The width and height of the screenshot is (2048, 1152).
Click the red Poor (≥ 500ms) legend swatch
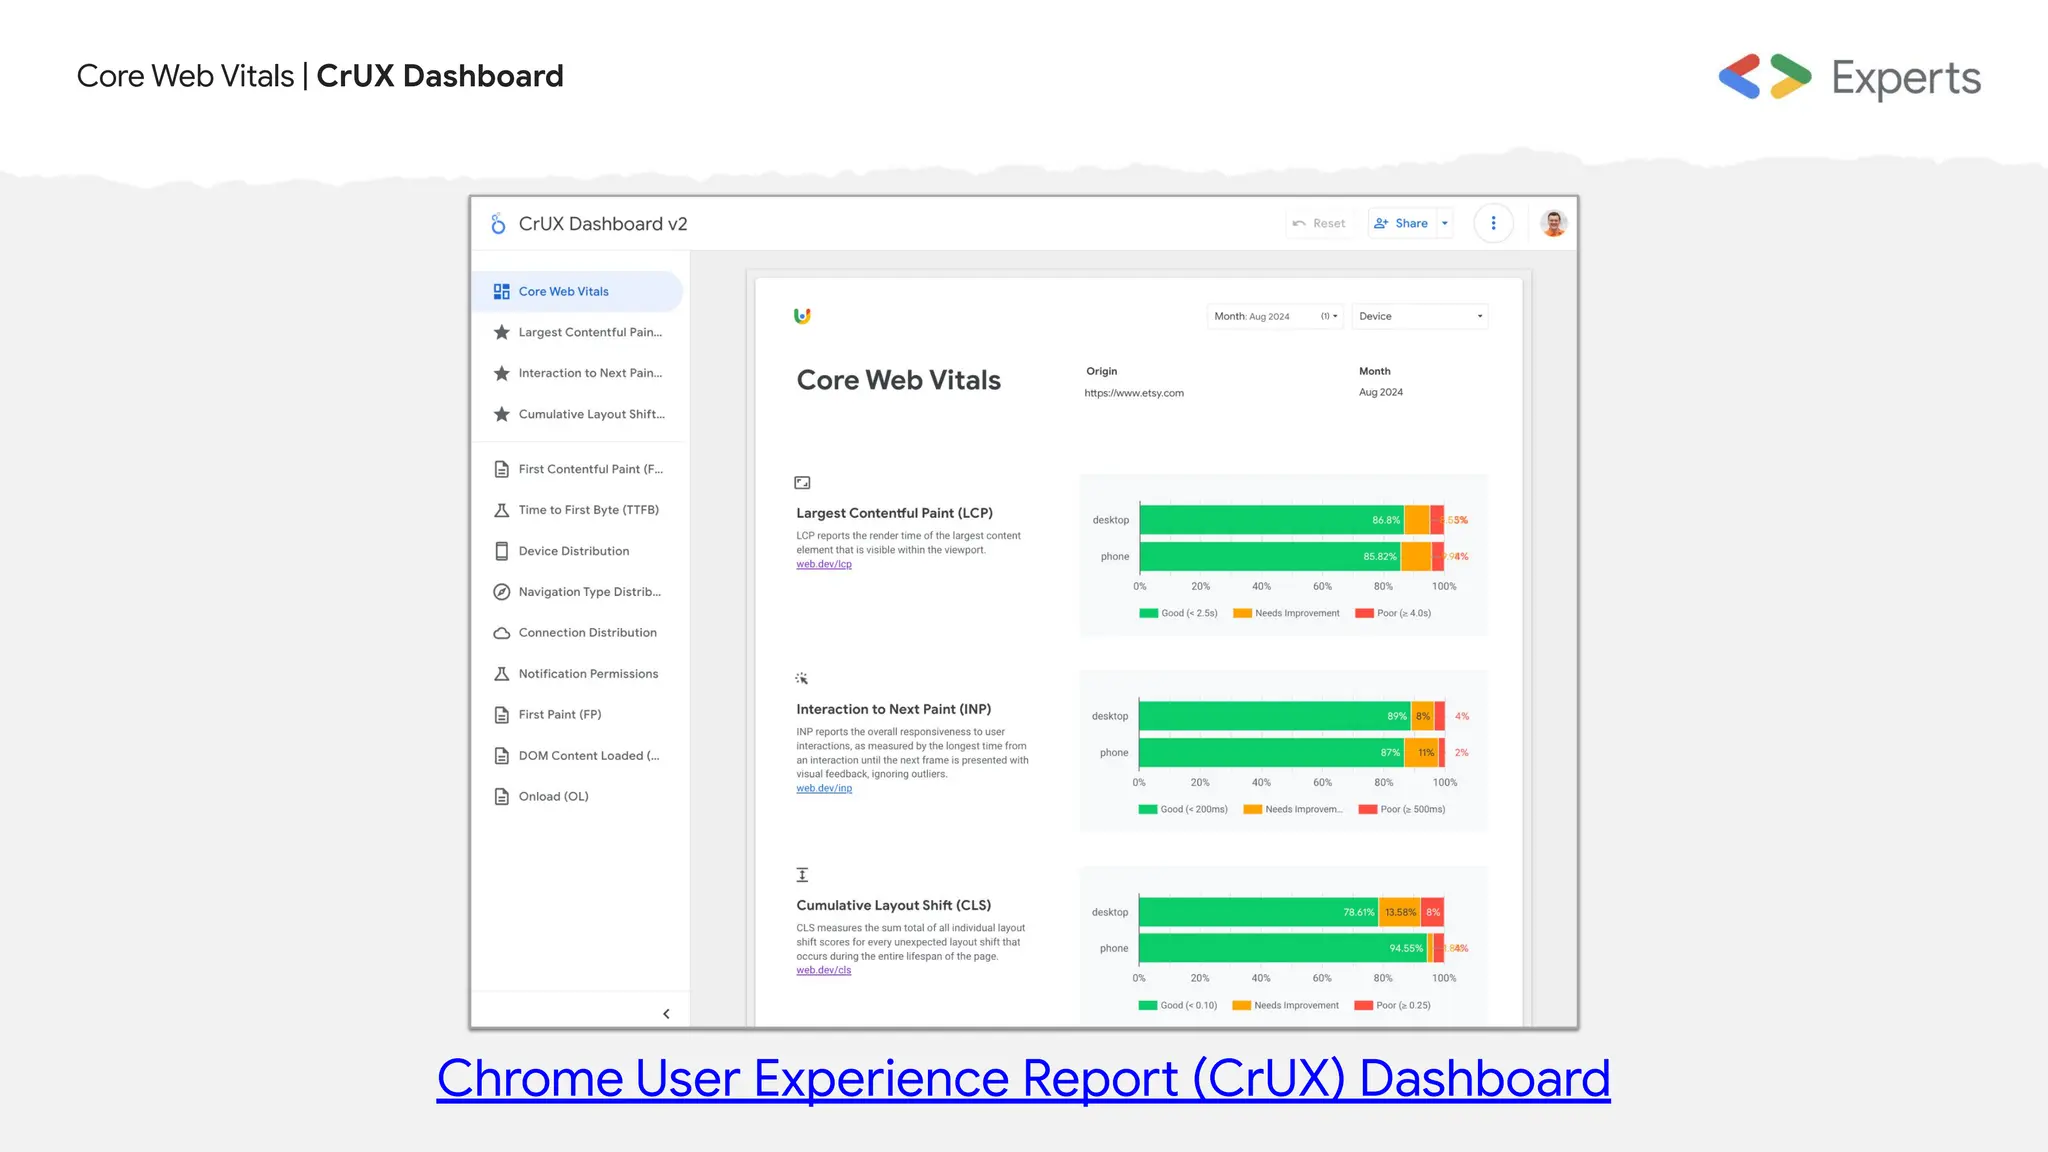click(1367, 810)
